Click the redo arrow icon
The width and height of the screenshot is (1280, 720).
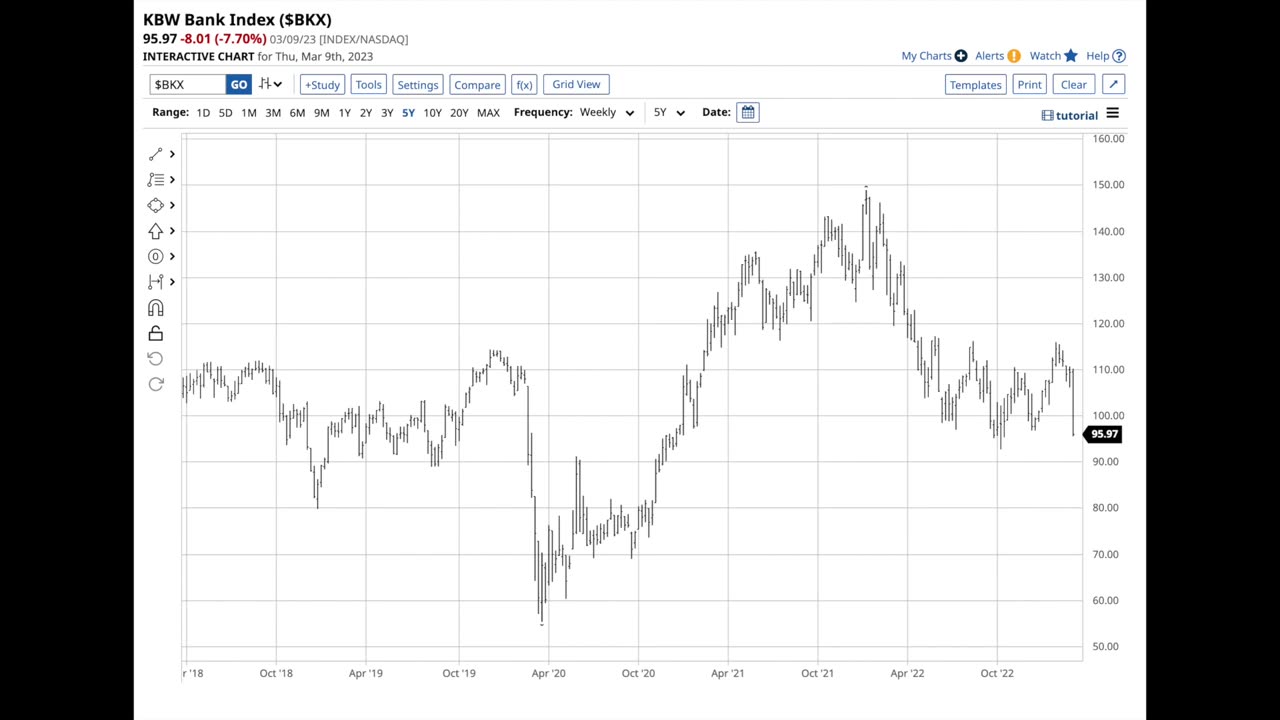(155, 385)
